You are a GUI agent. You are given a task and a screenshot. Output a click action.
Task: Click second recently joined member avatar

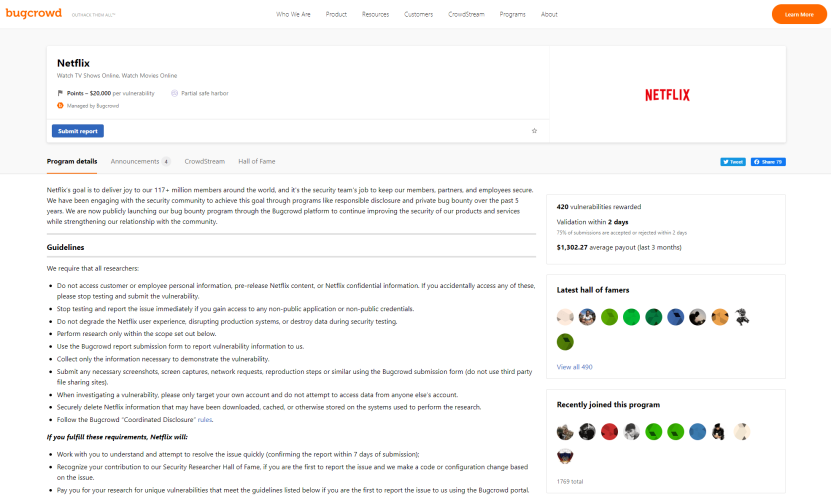tap(587, 432)
